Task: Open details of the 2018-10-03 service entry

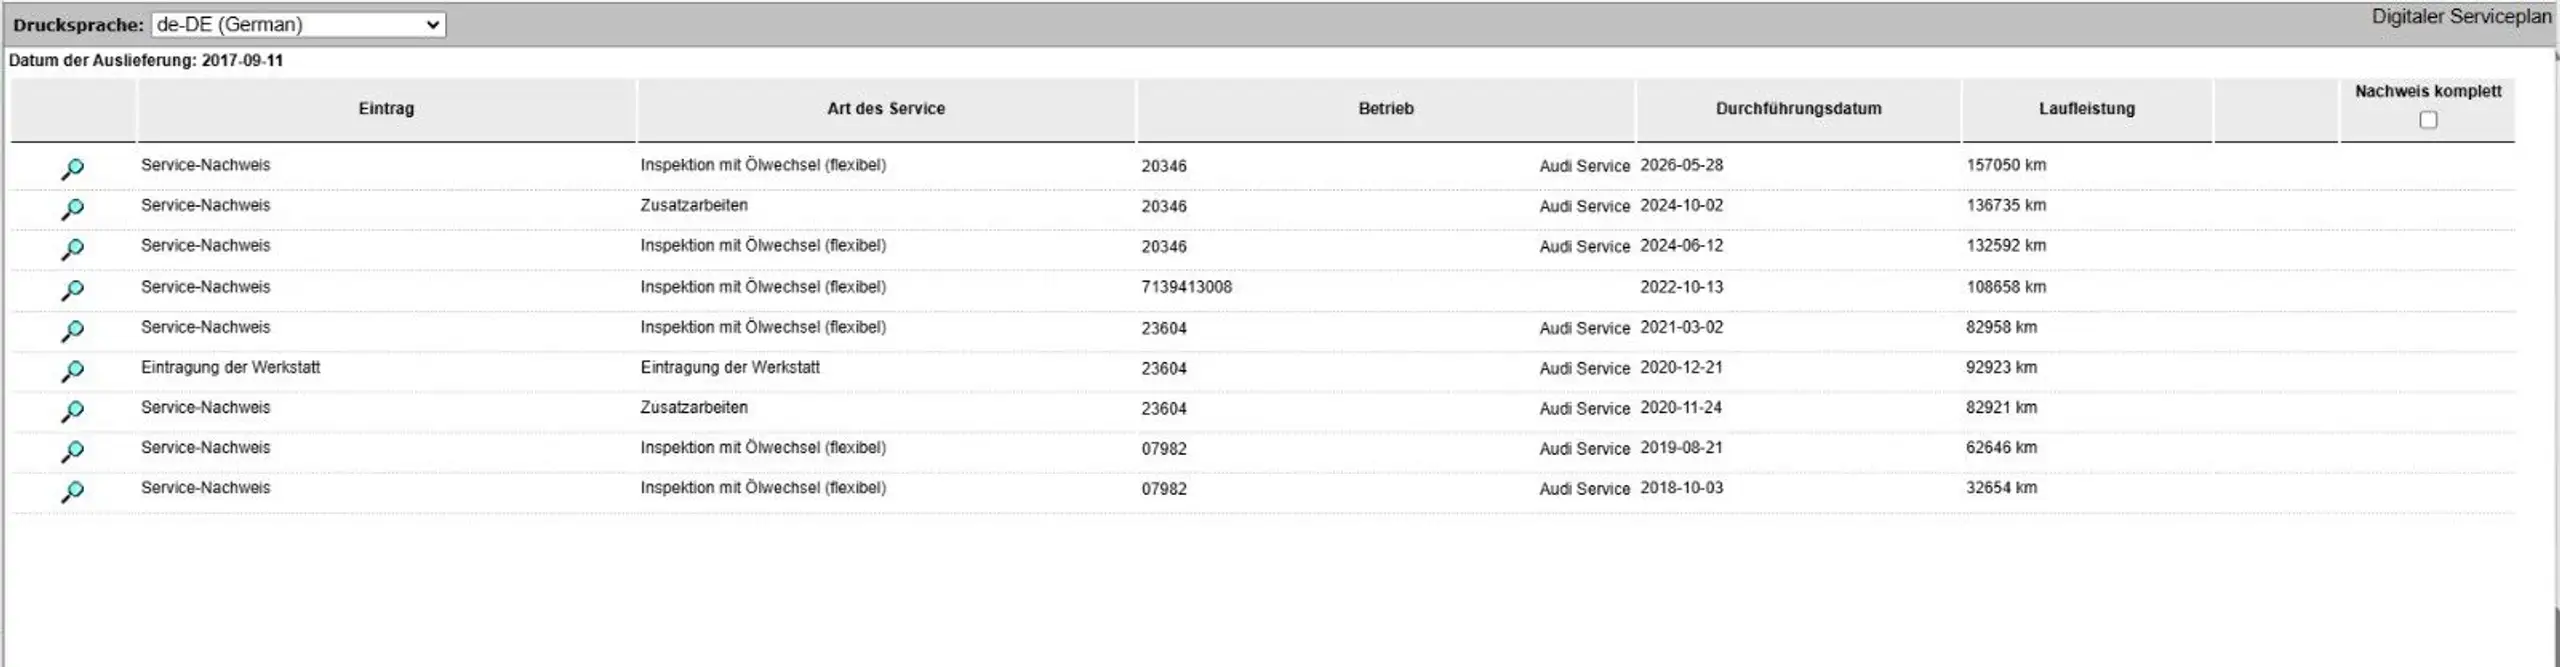Action: (x=72, y=491)
